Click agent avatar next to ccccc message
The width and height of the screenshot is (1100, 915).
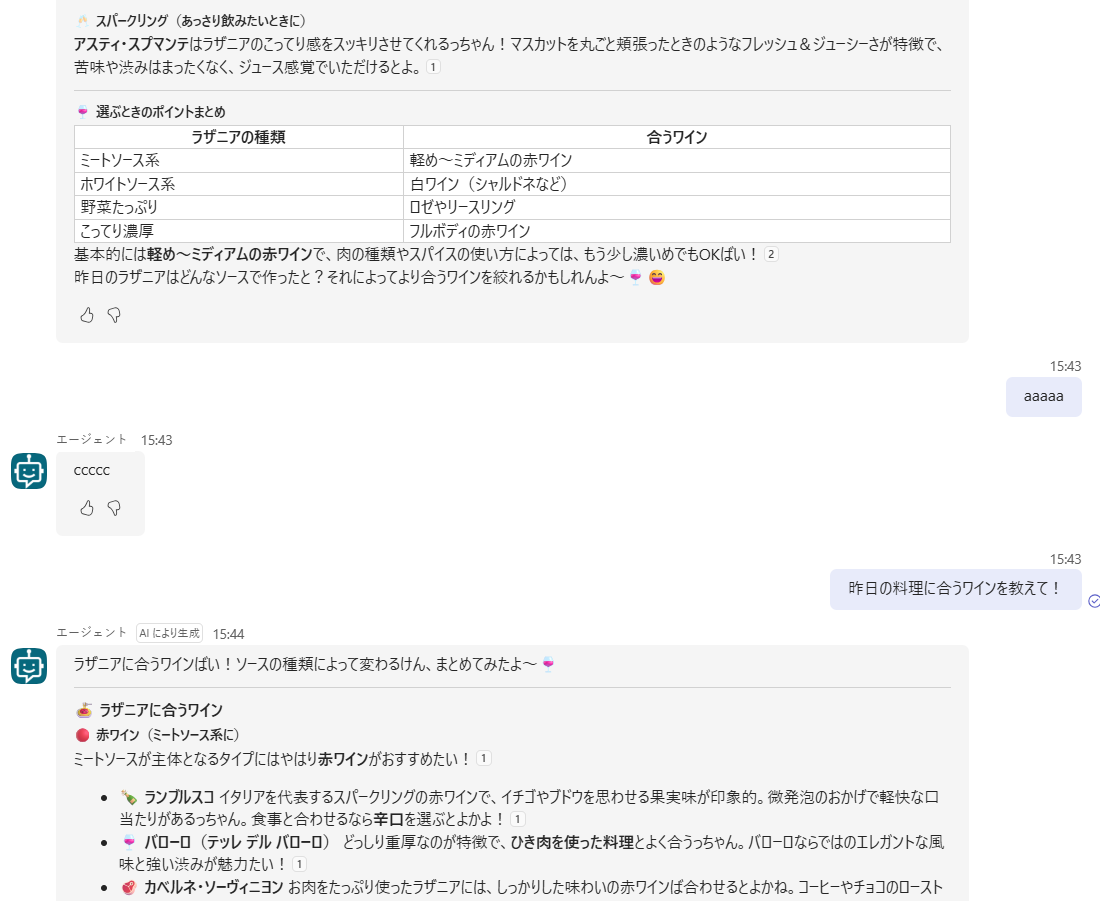(x=29, y=471)
